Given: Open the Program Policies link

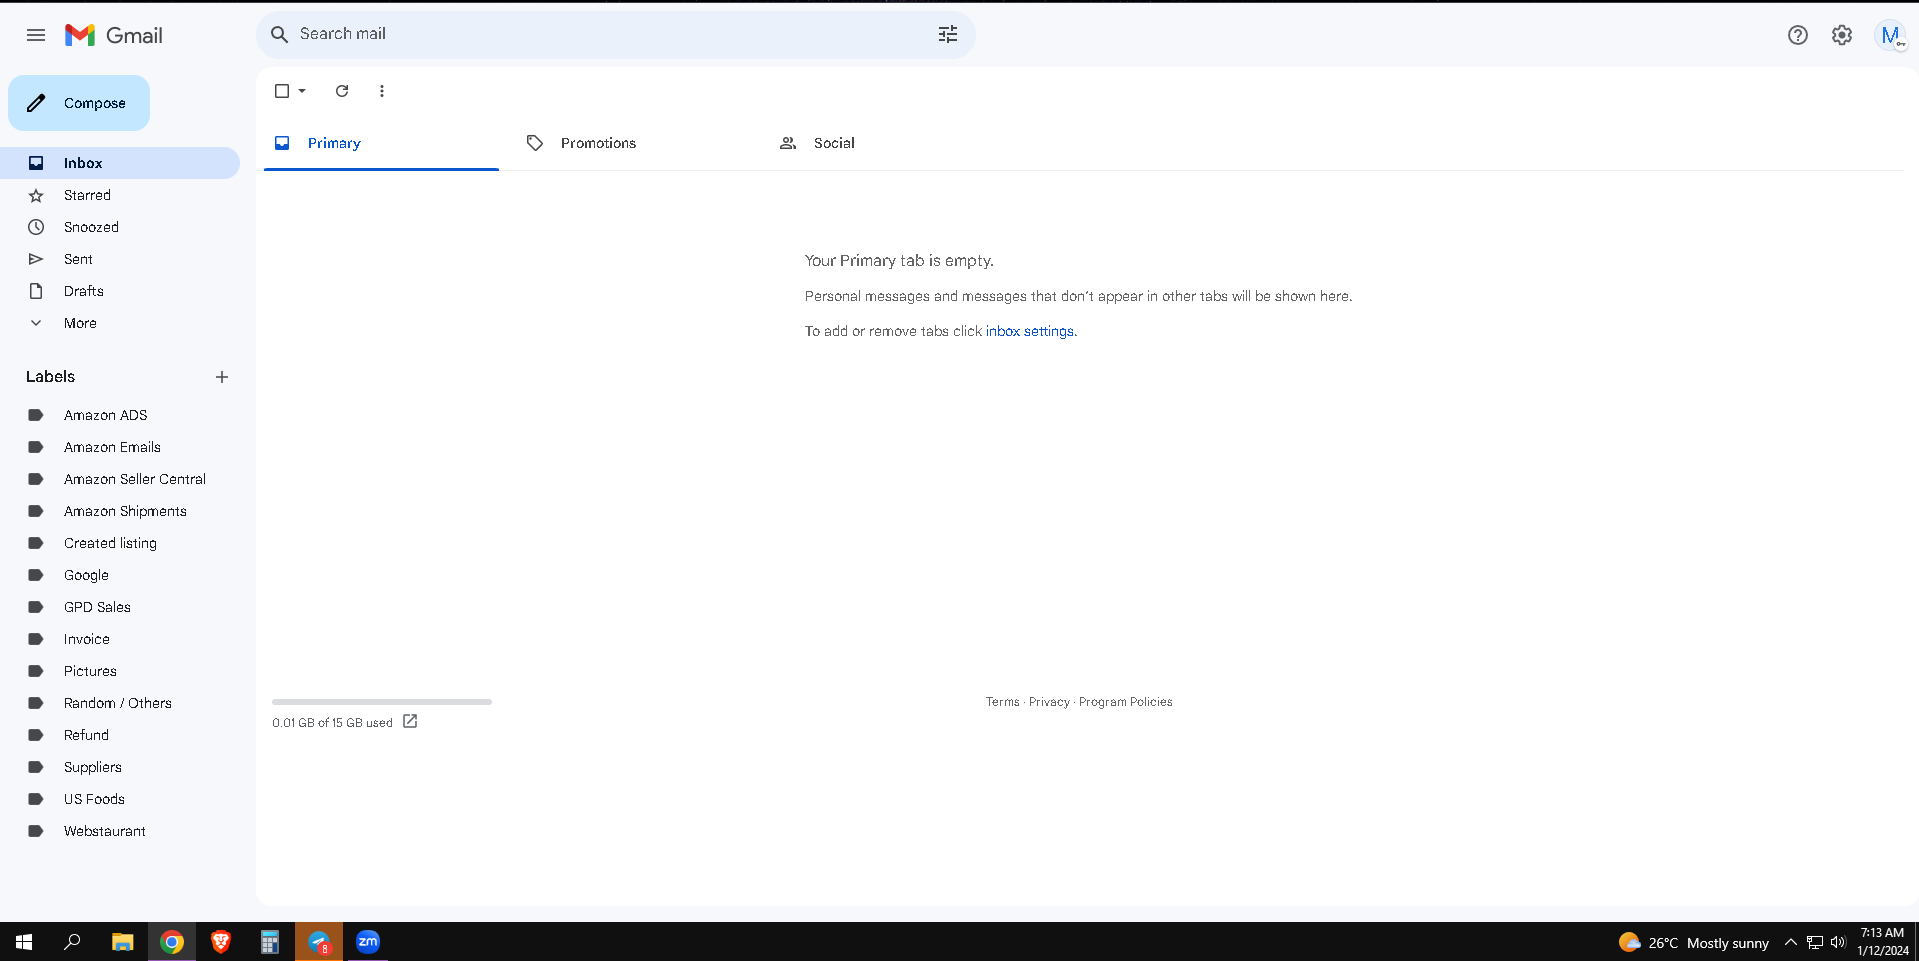Looking at the screenshot, I should tap(1125, 702).
